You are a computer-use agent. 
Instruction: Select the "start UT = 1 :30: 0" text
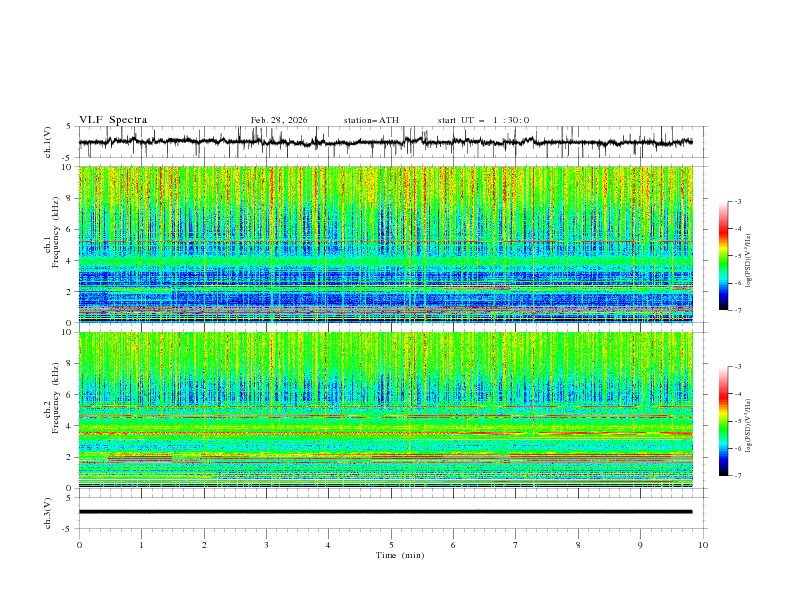[x=483, y=120]
